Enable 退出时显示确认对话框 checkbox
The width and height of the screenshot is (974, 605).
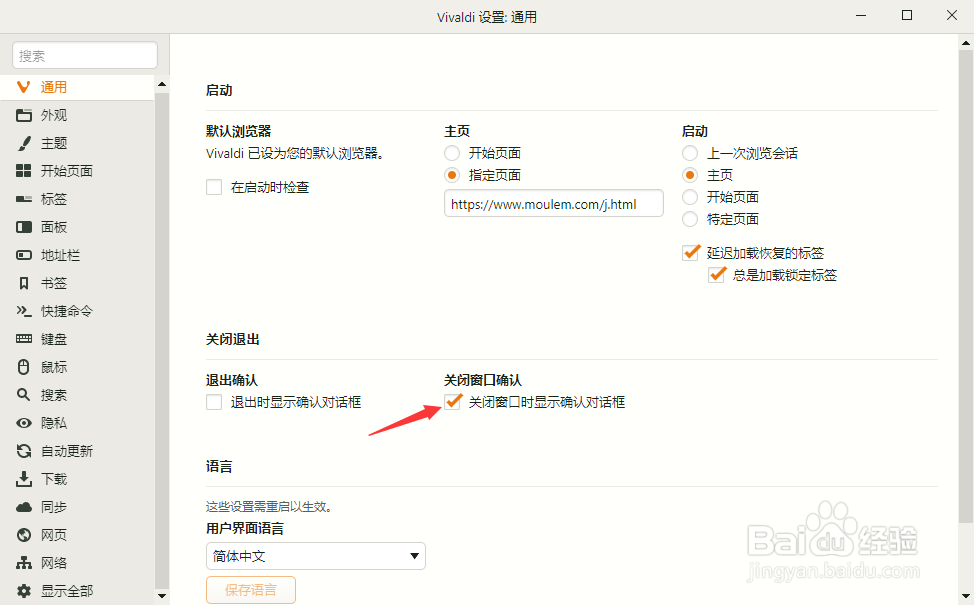(x=214, y=402)
